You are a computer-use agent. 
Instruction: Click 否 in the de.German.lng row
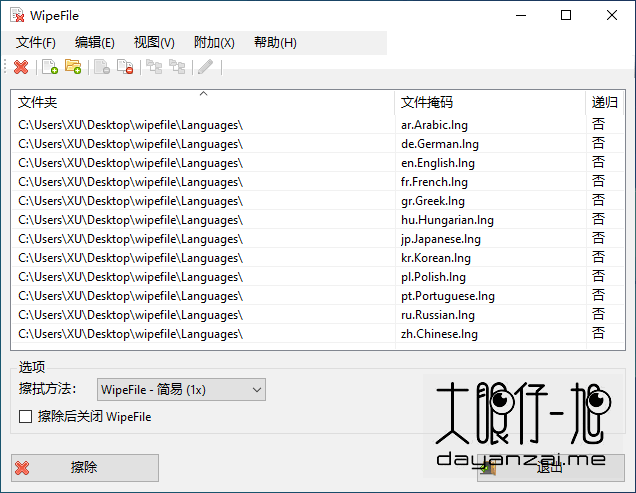coord(598,143)
